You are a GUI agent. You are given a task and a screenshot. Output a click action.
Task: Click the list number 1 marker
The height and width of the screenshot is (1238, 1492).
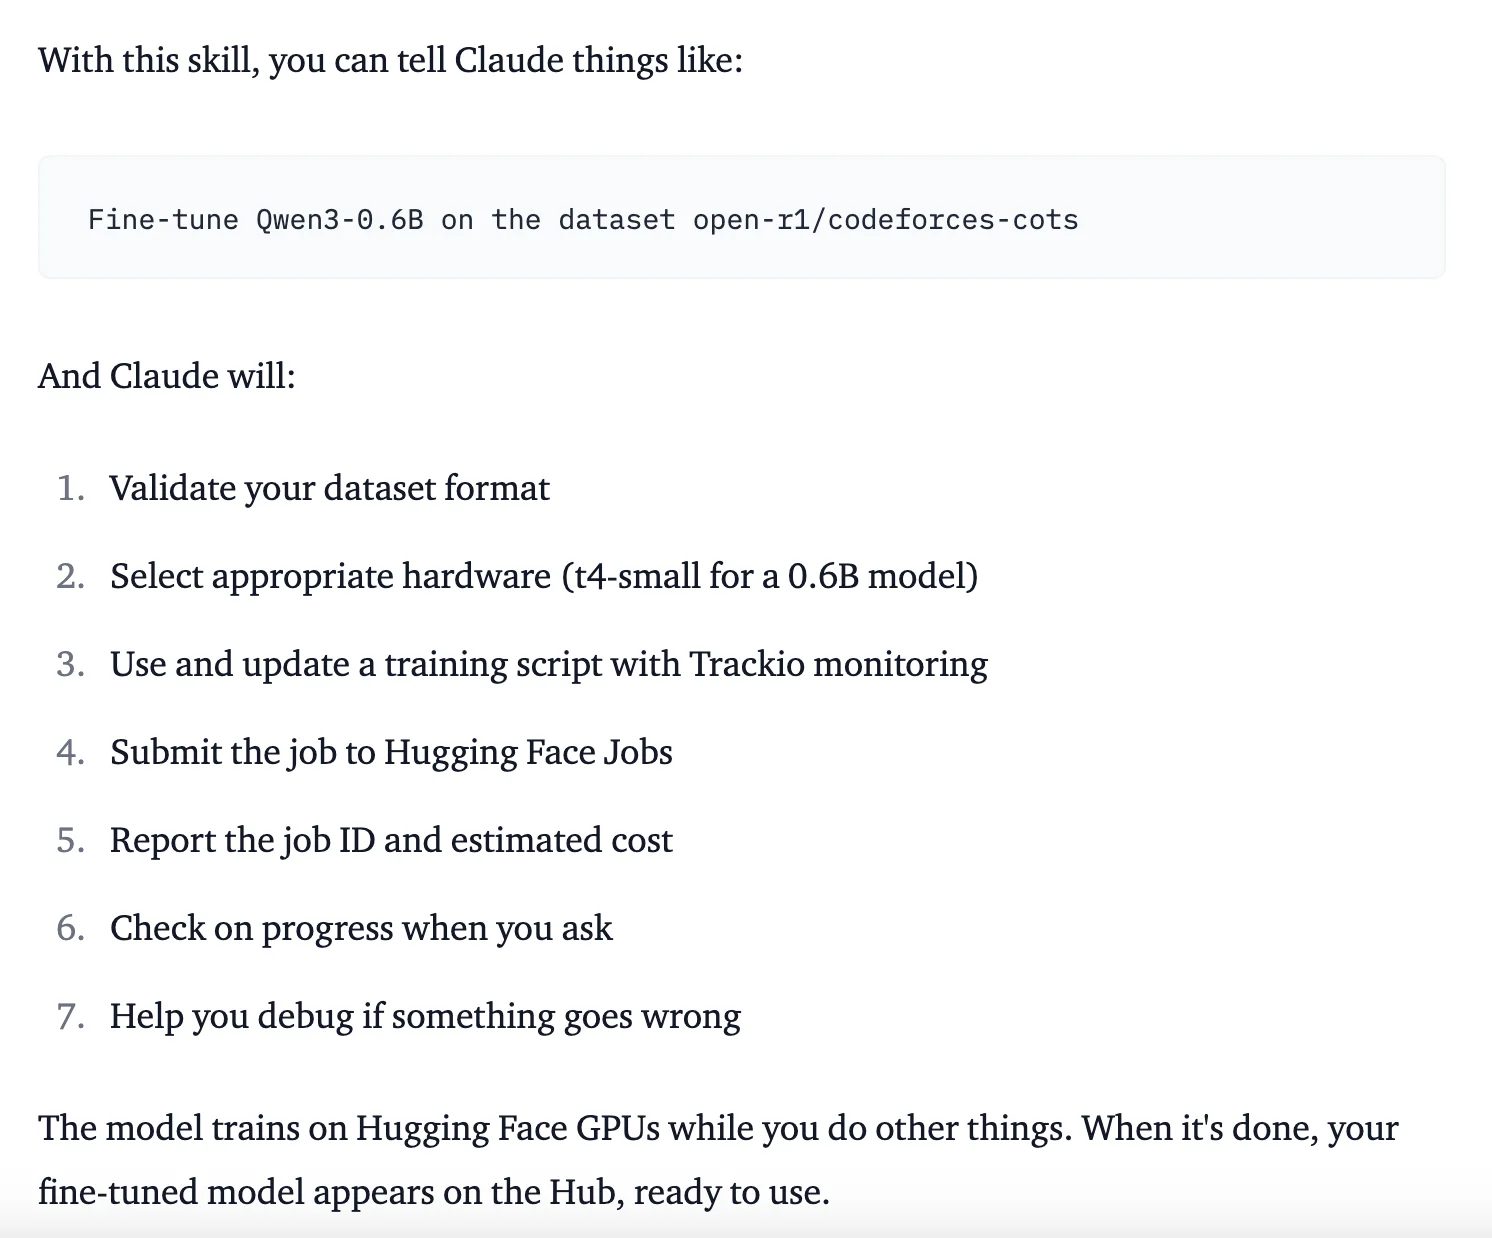coord(70,488)
